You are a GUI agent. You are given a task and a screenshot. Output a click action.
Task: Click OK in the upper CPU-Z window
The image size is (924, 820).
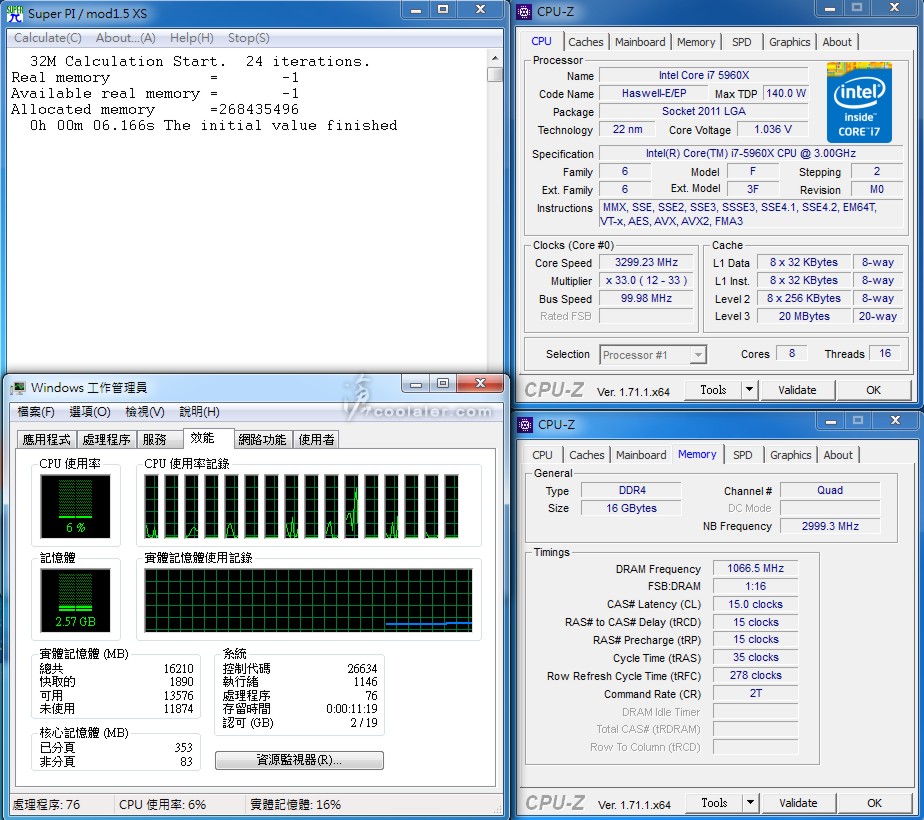click(x=873, y=389)
